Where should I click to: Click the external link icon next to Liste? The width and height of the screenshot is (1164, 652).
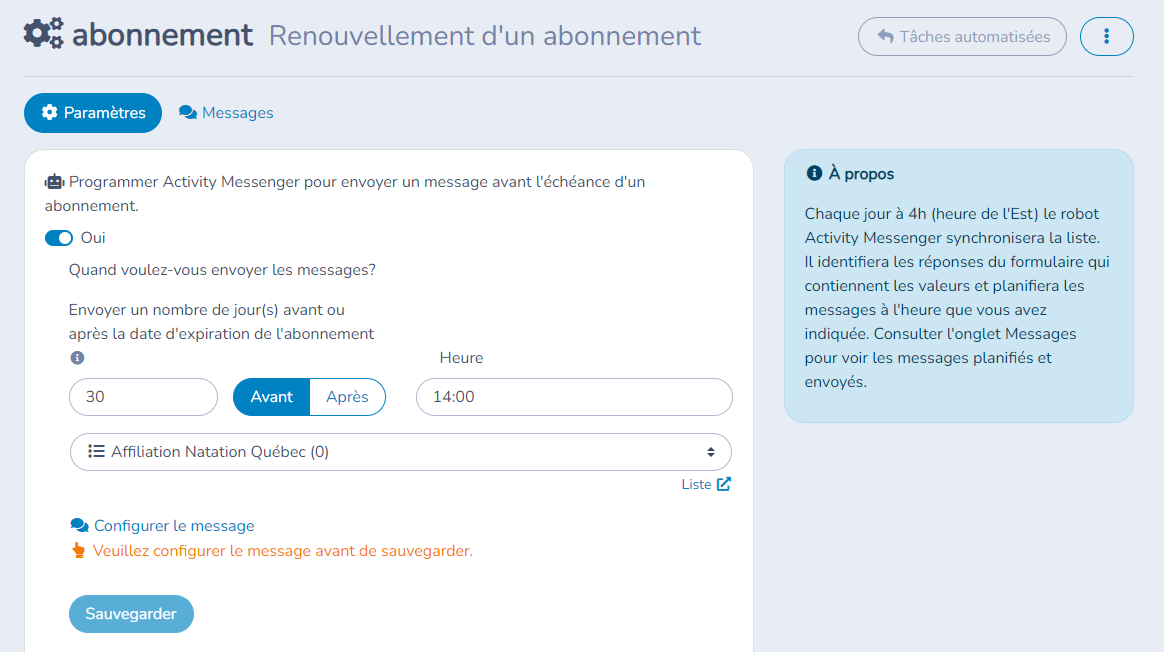point(724,484)
